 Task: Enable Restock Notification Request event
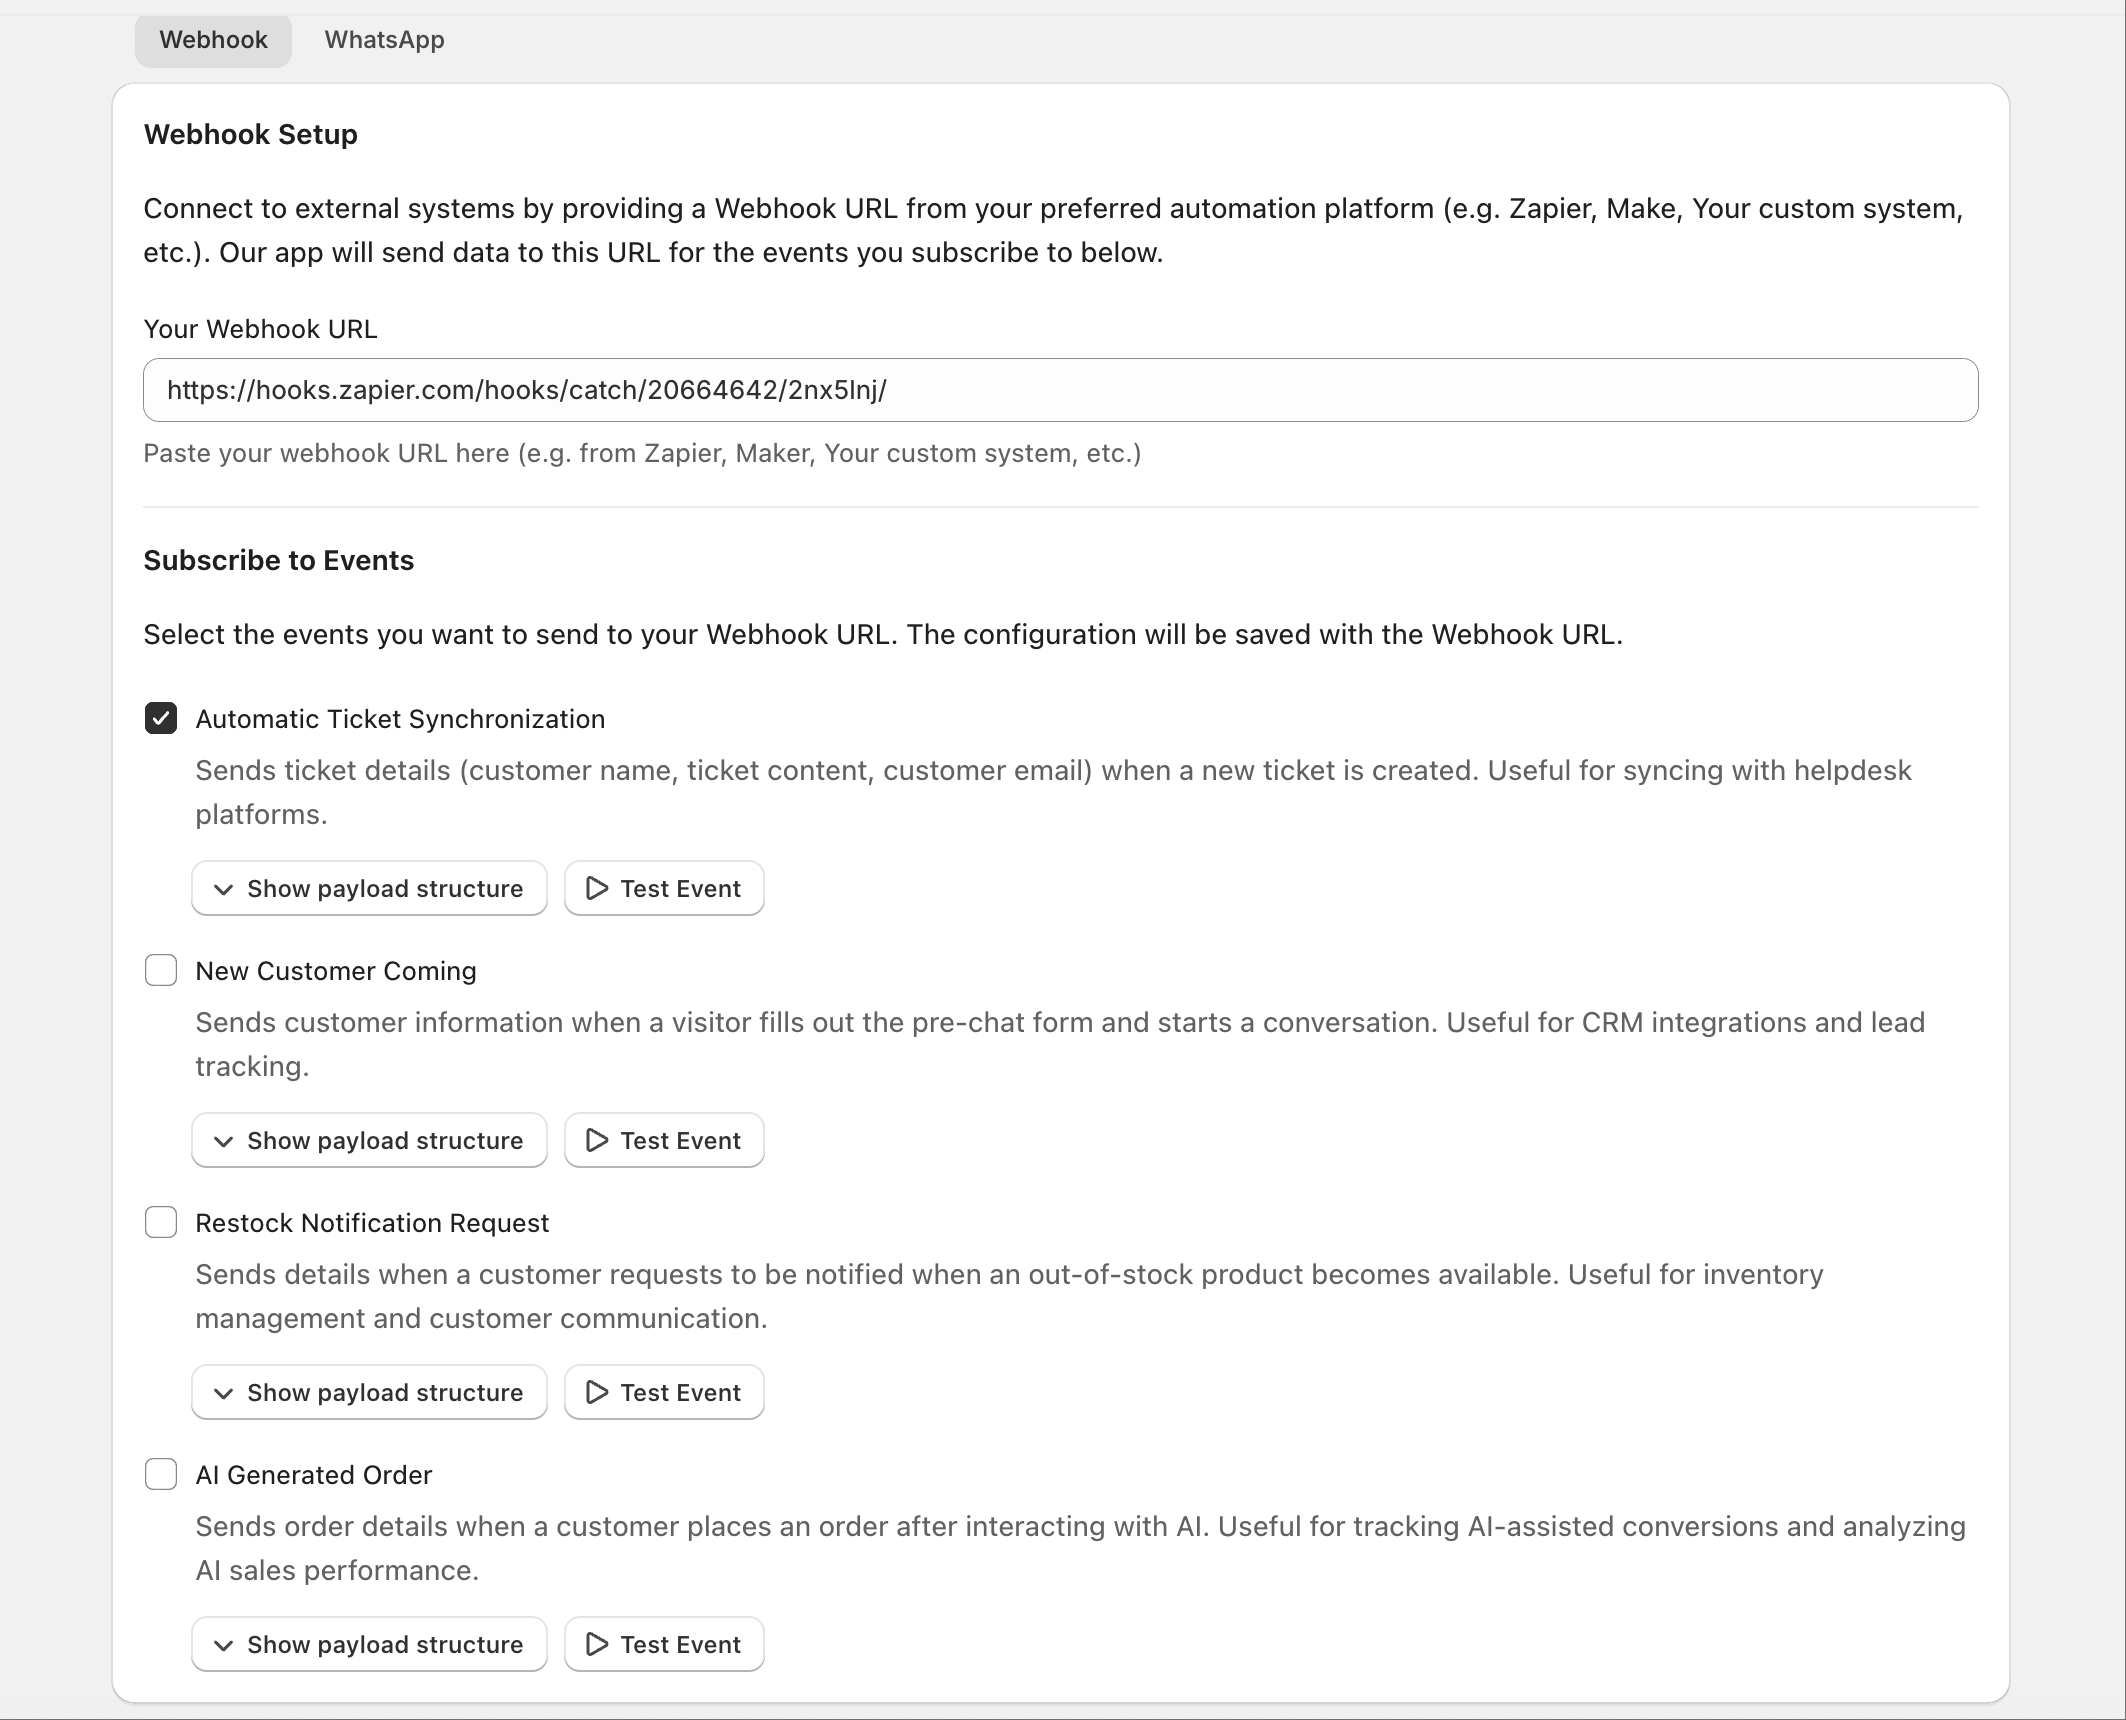click(x=161, y=1222)
